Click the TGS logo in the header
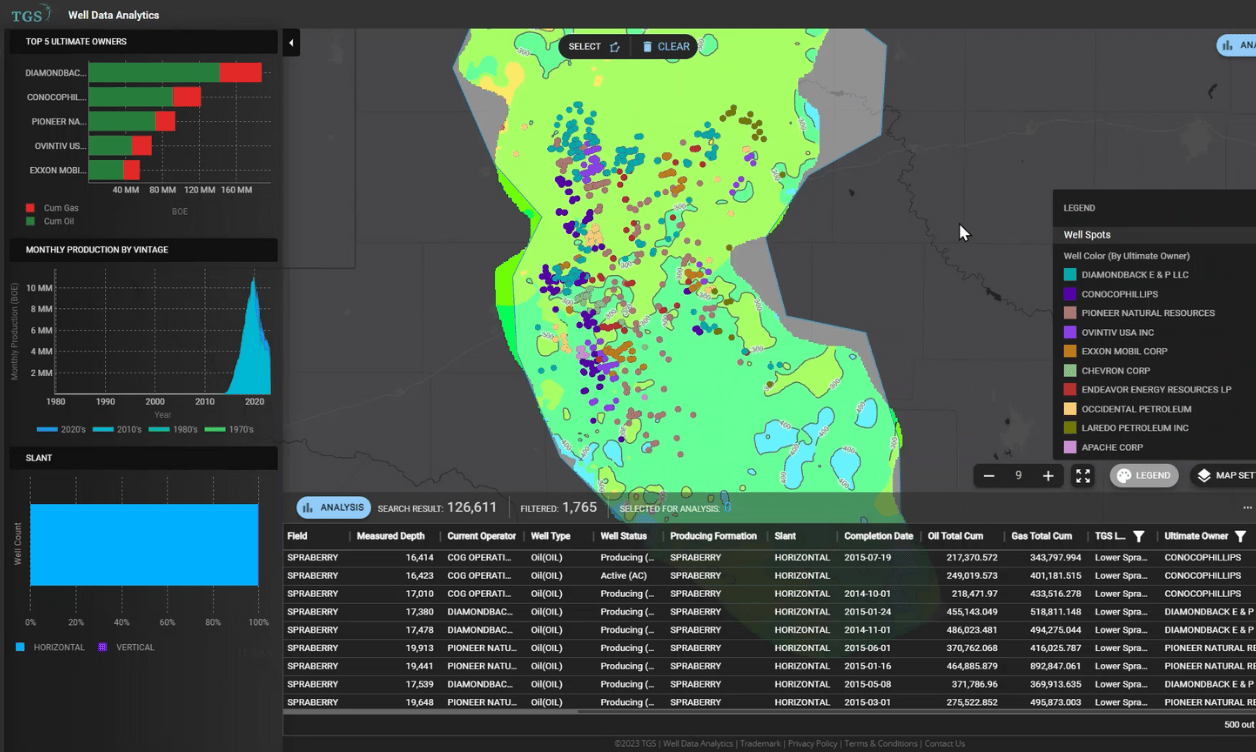This screenshot has width=1256, height=752. (x=30, y=14)
